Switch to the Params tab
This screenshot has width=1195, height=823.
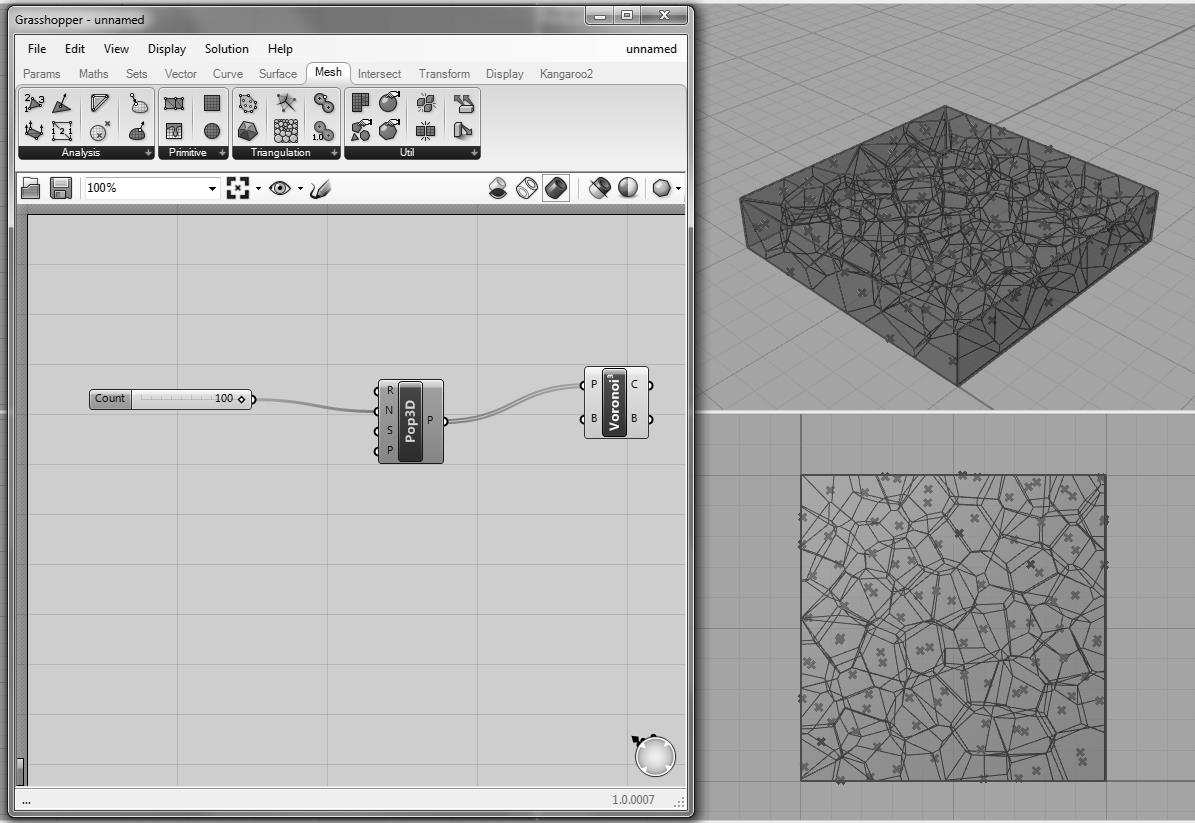(x=41, y=74)
